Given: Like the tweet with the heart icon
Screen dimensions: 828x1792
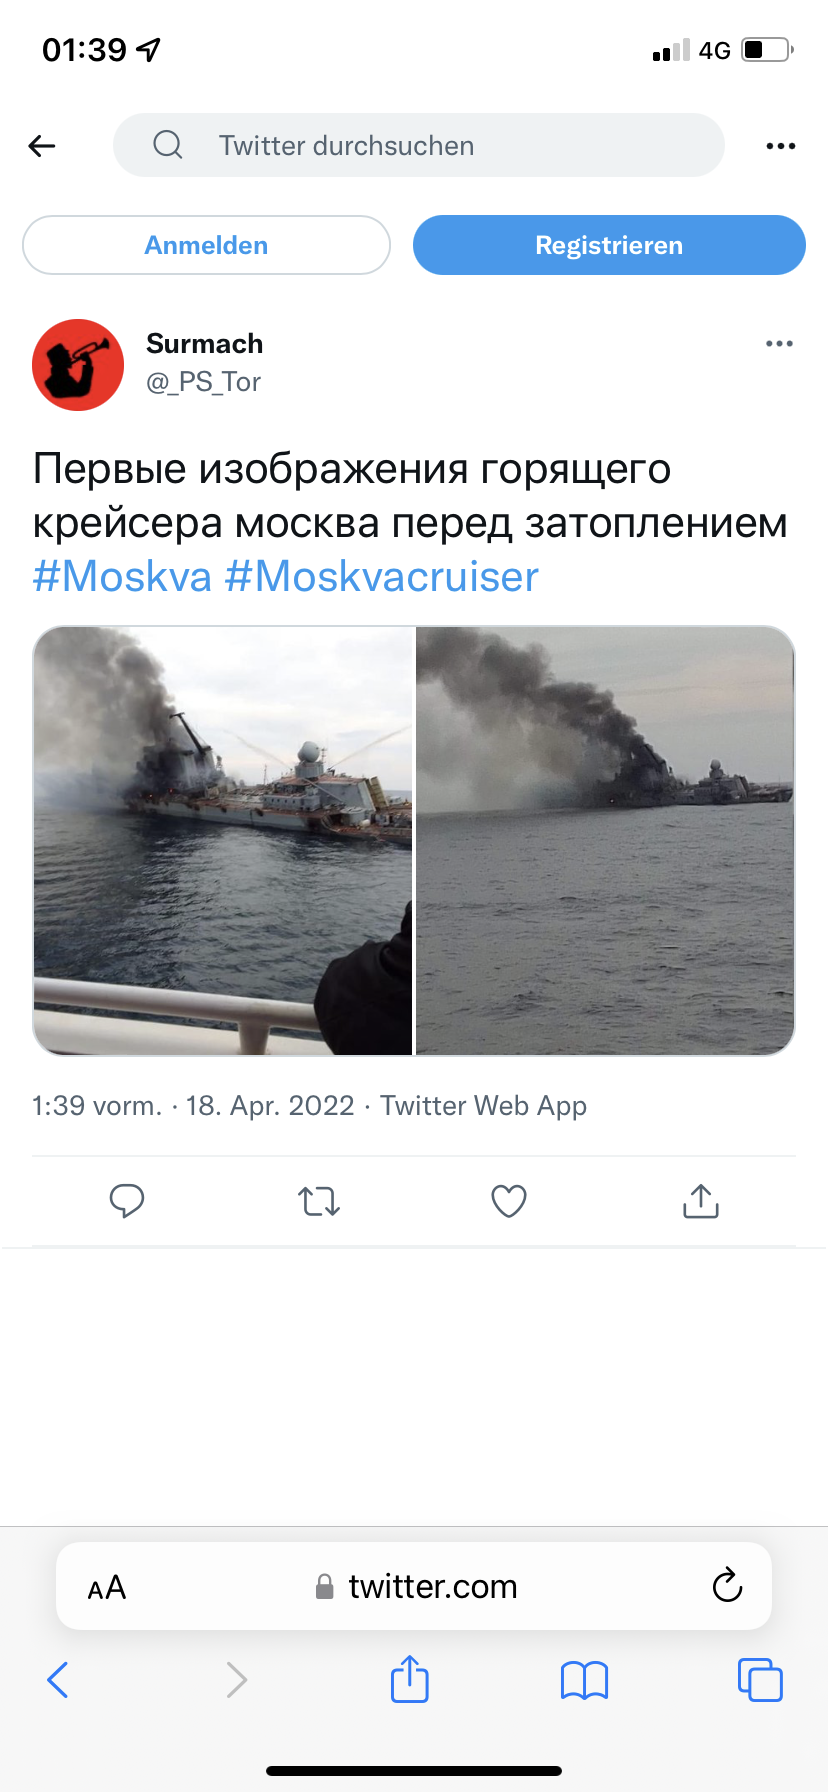Looking at the screenshot, I should [509, 1200].
